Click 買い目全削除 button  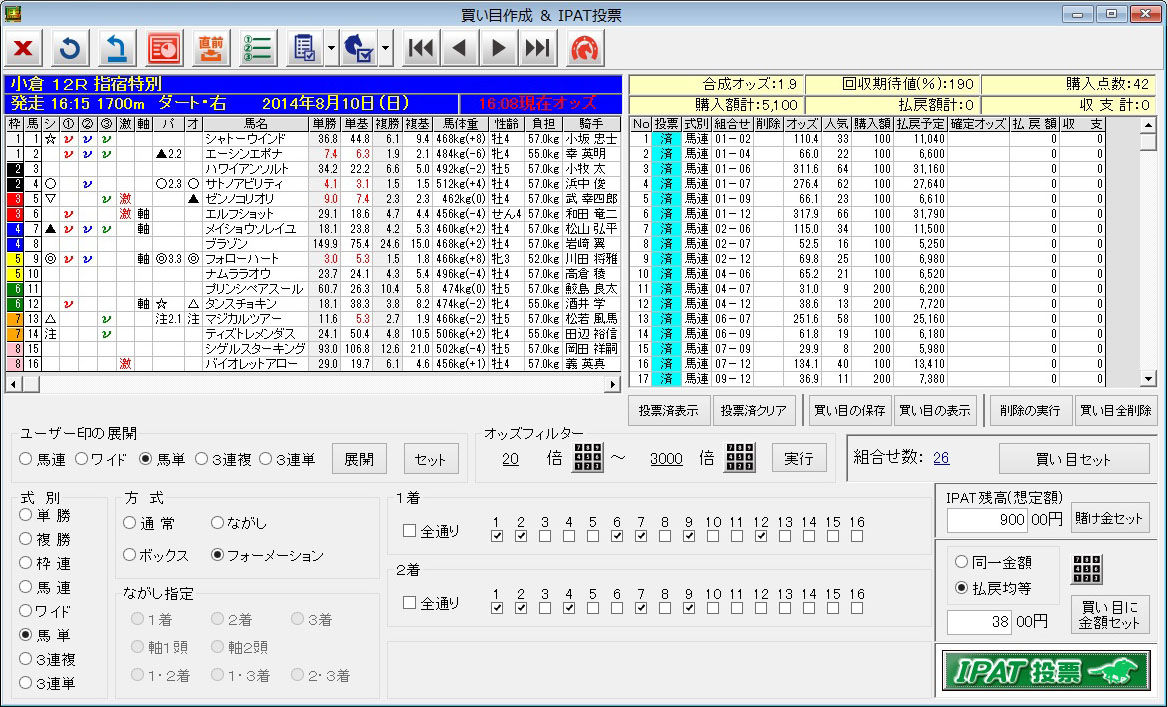(x=1116, y=410)
